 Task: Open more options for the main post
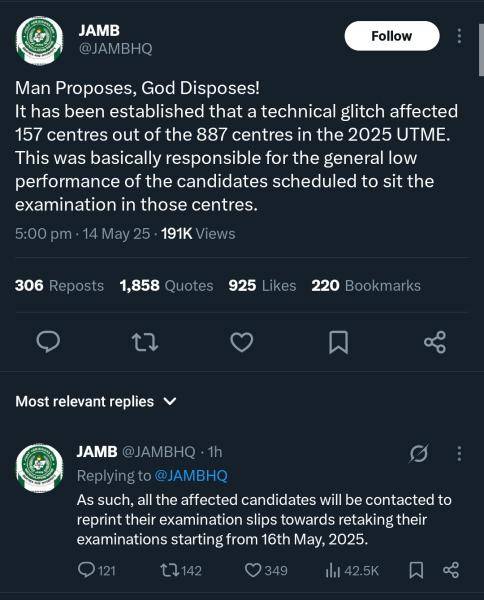(x=459, y=36)
